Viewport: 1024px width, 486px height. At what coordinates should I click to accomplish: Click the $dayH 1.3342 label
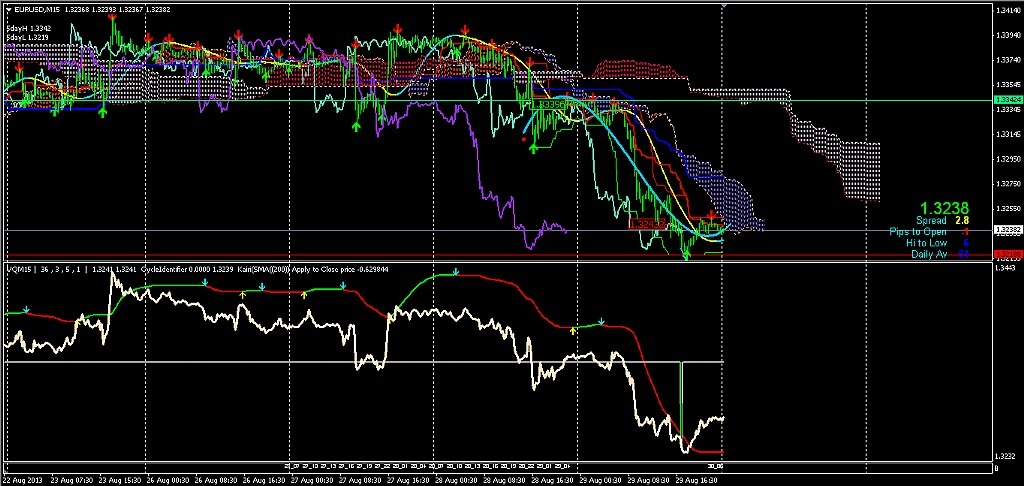point(29,29)
